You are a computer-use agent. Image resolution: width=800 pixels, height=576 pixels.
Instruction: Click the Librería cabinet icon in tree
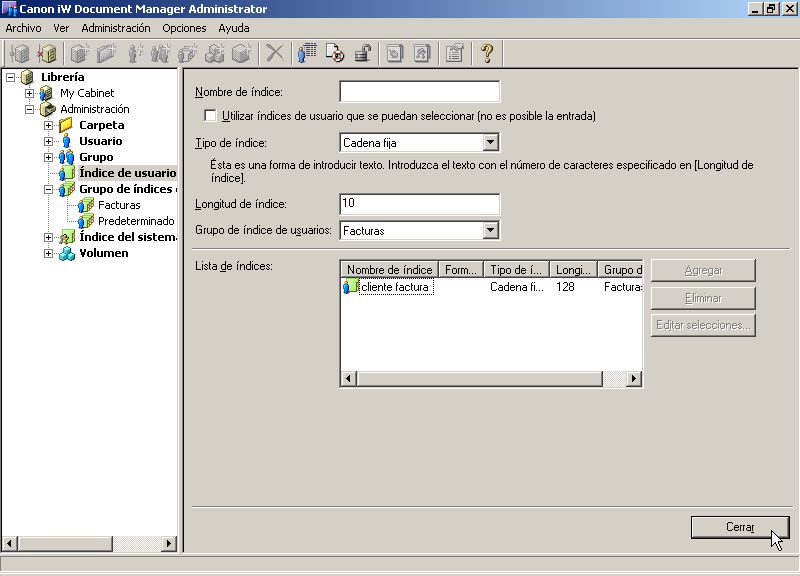coord(27,77)
